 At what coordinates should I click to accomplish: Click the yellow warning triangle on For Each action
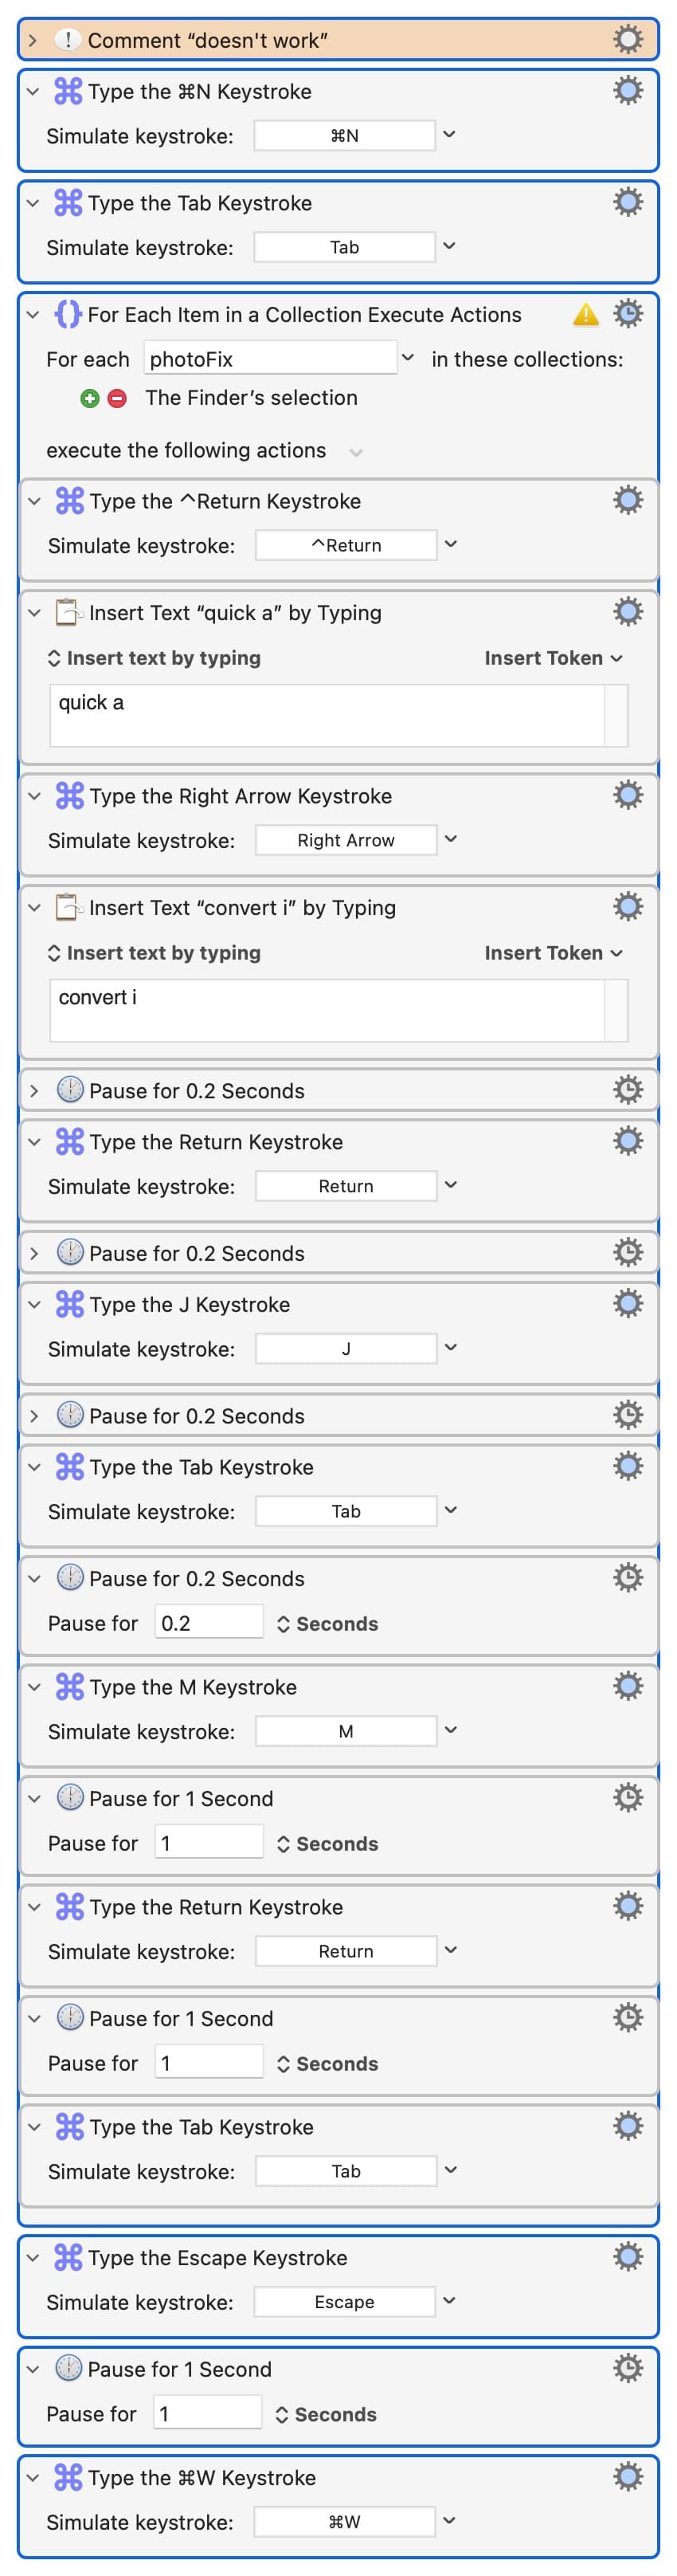(586, 316)
